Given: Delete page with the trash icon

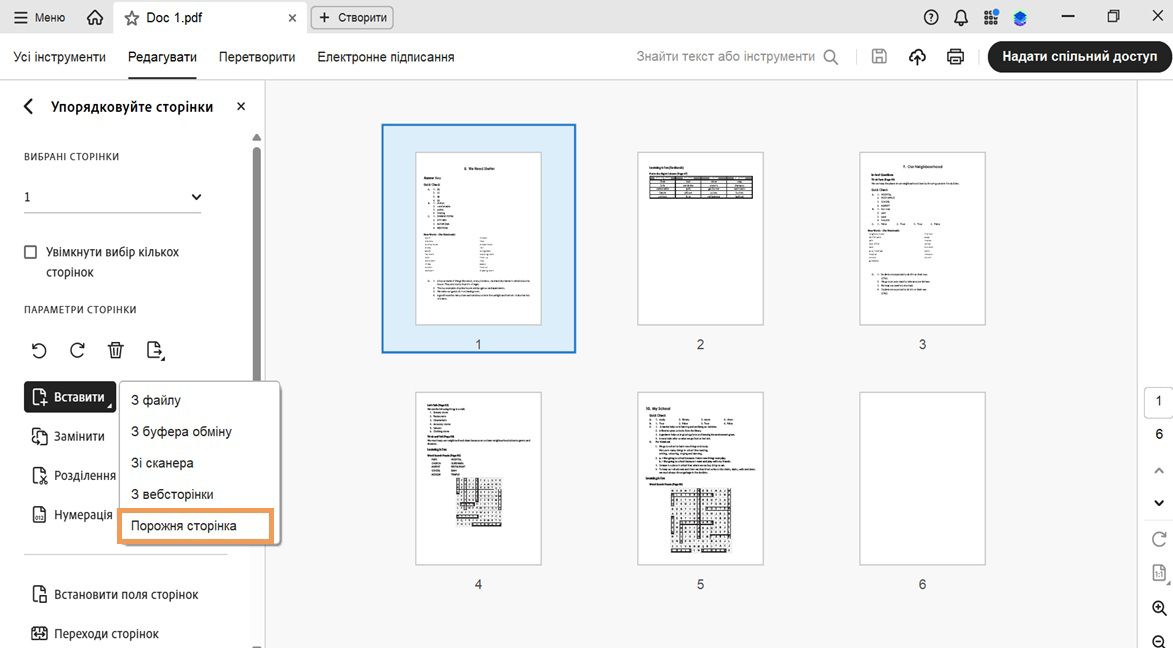Looking at the screenshot, I should 115,350.
